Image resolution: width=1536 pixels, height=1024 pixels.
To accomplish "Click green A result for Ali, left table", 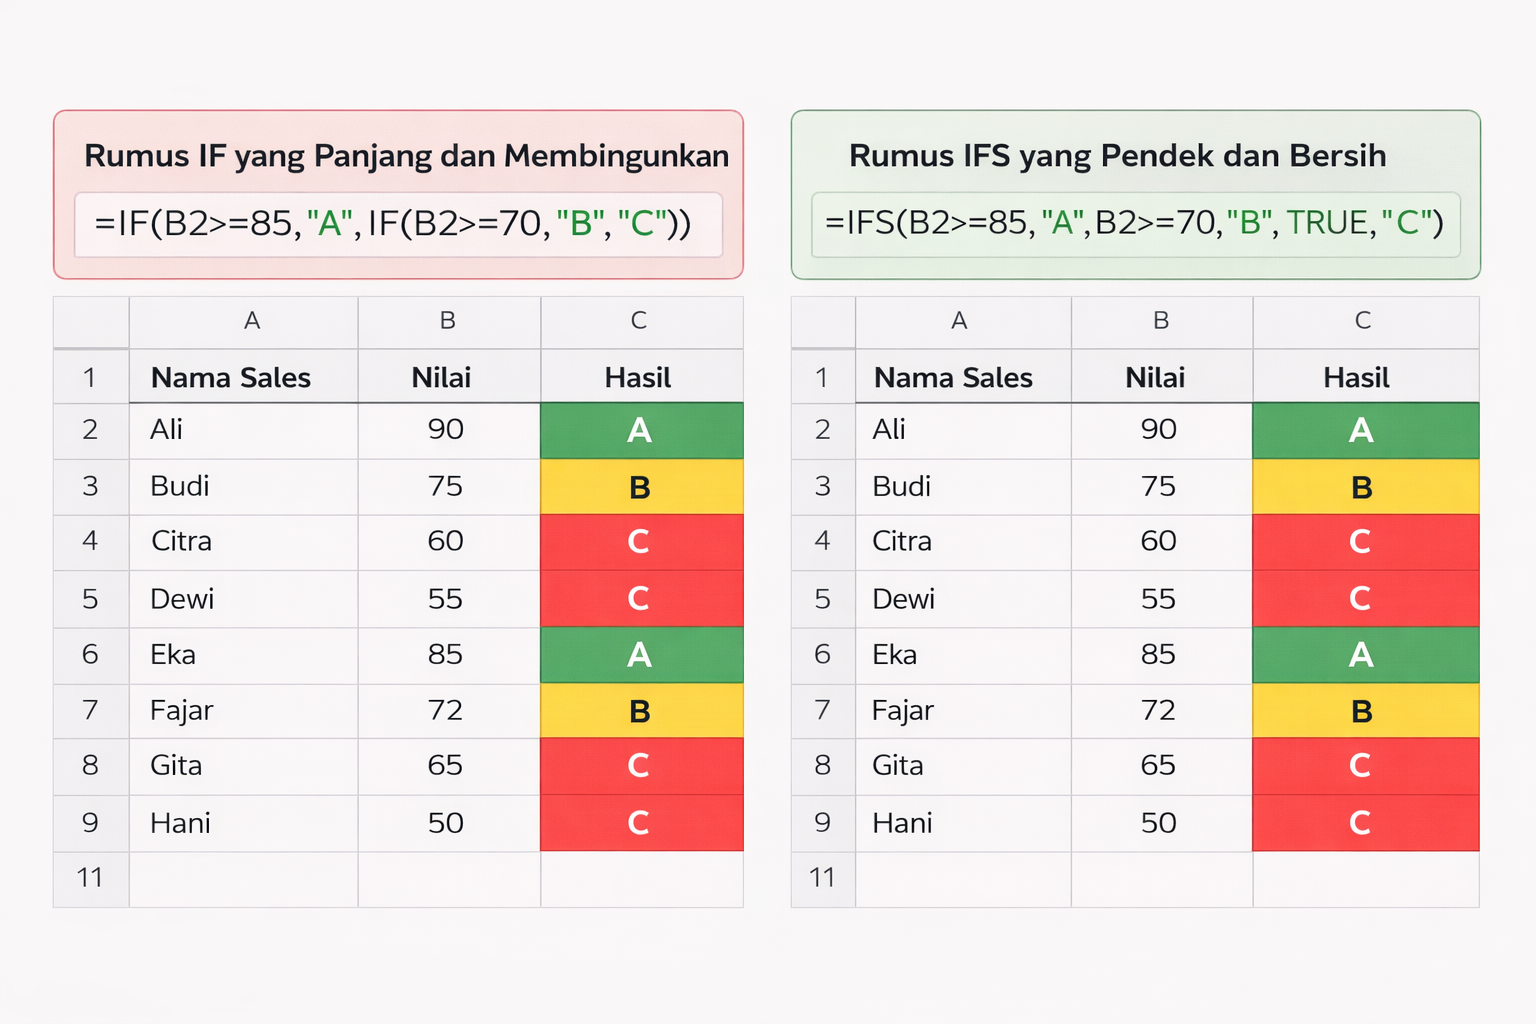I will [640, 431].
